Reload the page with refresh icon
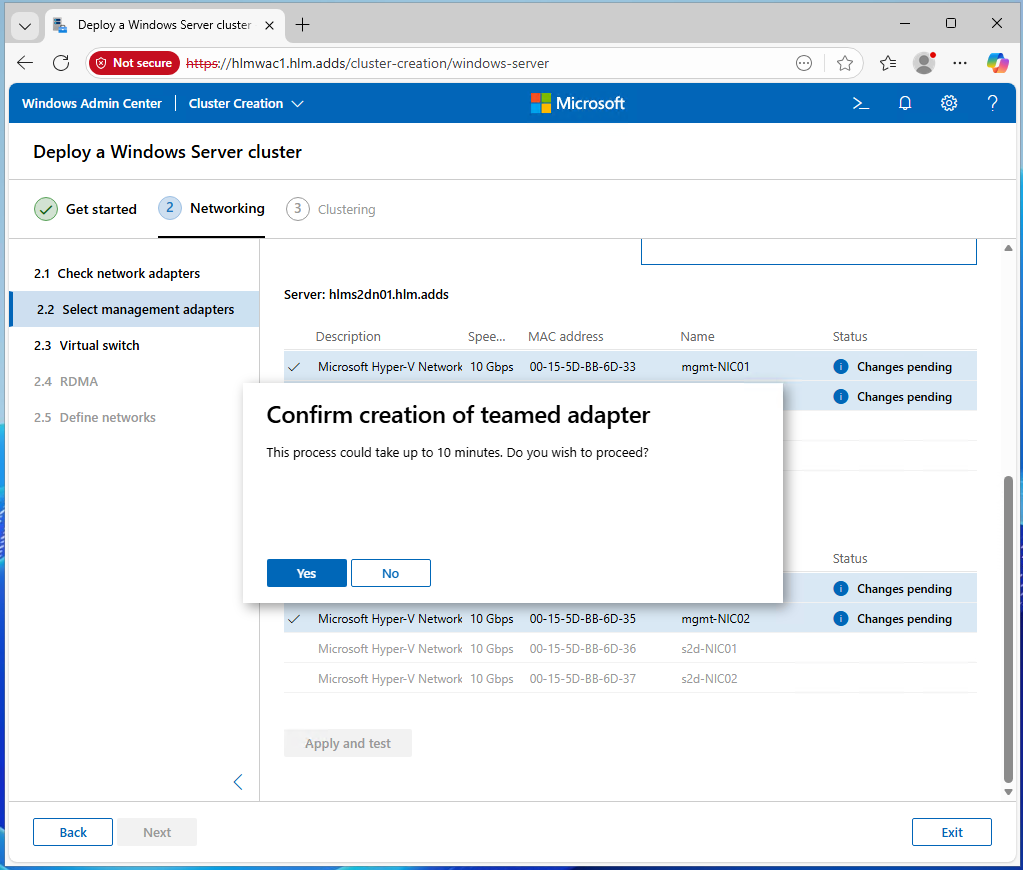Image resolution: width=1023 pixels, height=870 pixels. click(x=61, y=63)
